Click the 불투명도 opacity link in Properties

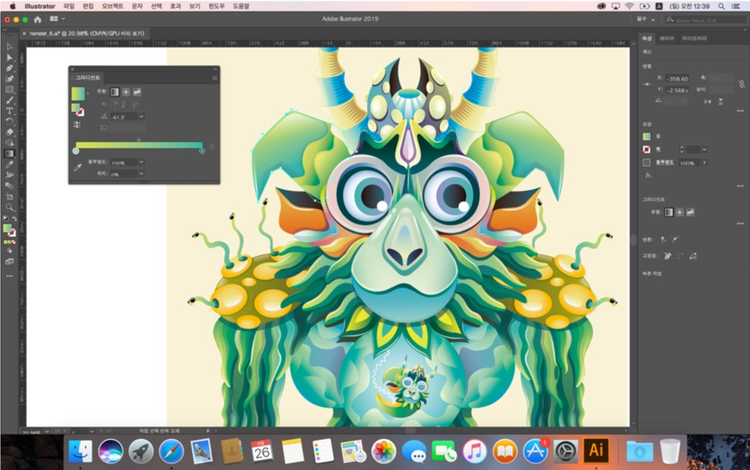click(664, 163)
